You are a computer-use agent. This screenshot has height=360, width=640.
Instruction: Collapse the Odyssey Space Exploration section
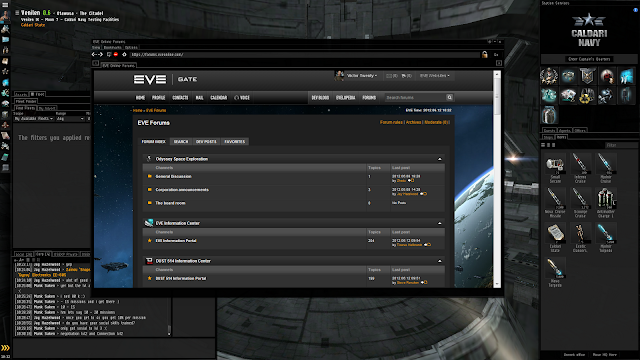click(x=440, y=159)
